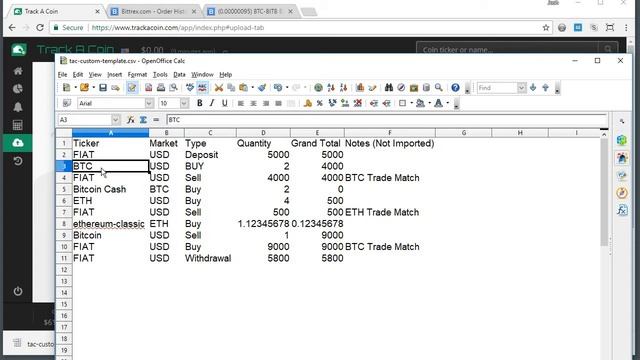Open the Tools menu
The image size is (640, 360).
tap(160, 75)
